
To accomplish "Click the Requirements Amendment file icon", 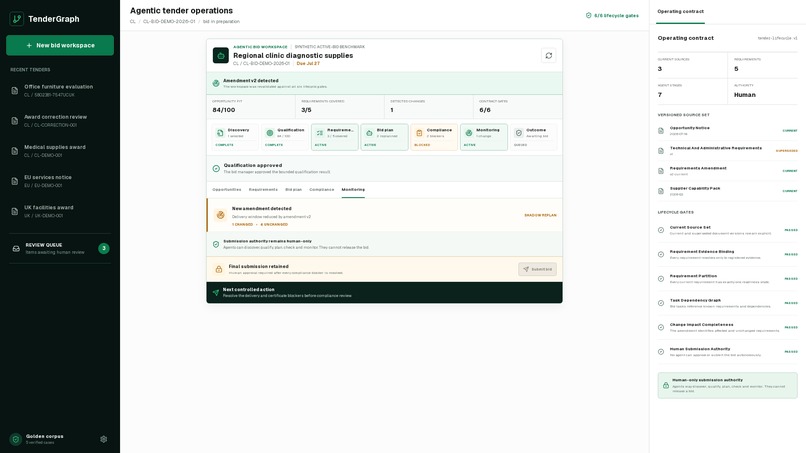I will click(x=661, y=171).
